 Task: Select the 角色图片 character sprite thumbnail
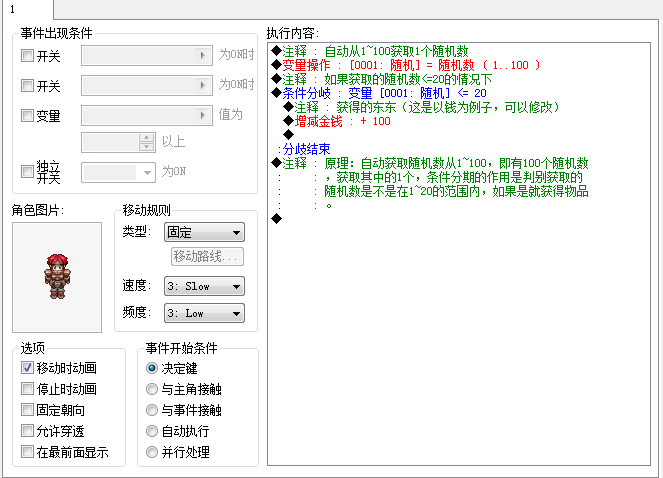[57, 277]
